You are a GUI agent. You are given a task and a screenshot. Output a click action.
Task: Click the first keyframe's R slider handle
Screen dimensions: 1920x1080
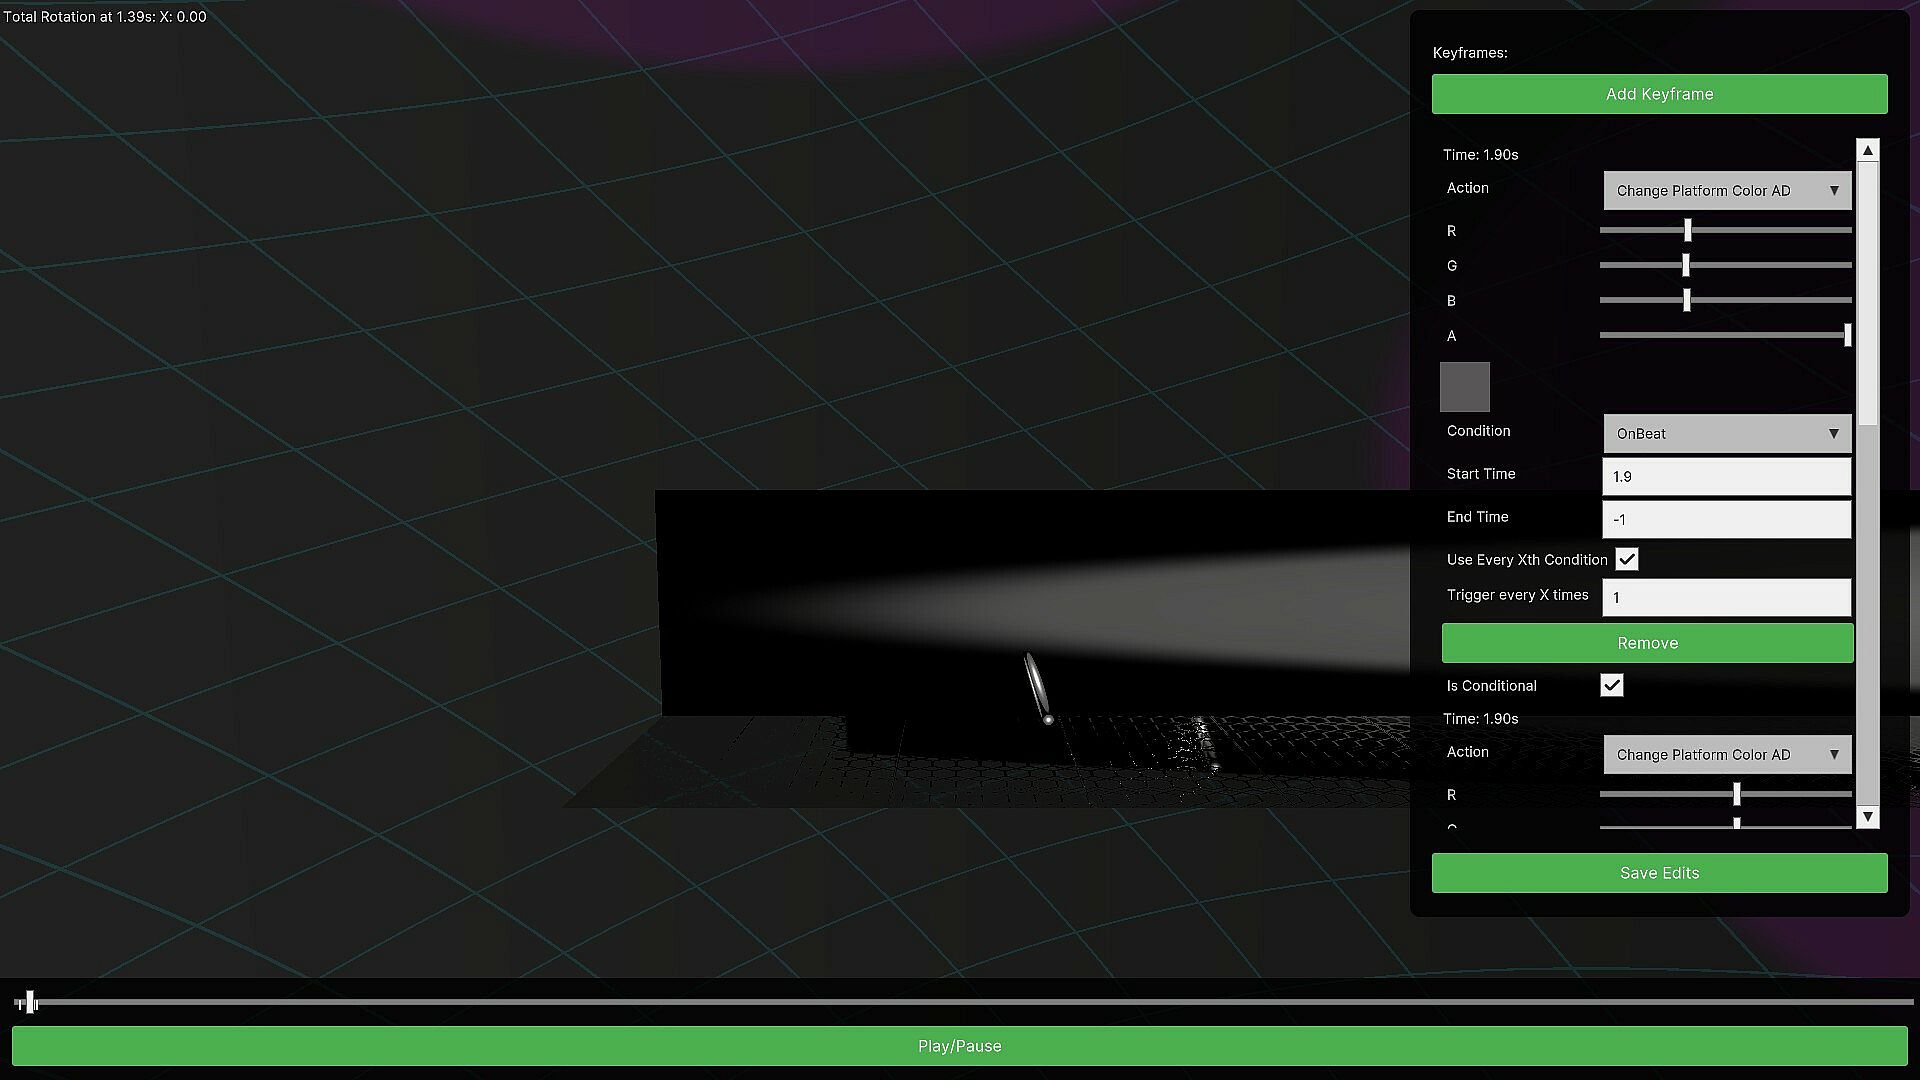(1687, 231)
